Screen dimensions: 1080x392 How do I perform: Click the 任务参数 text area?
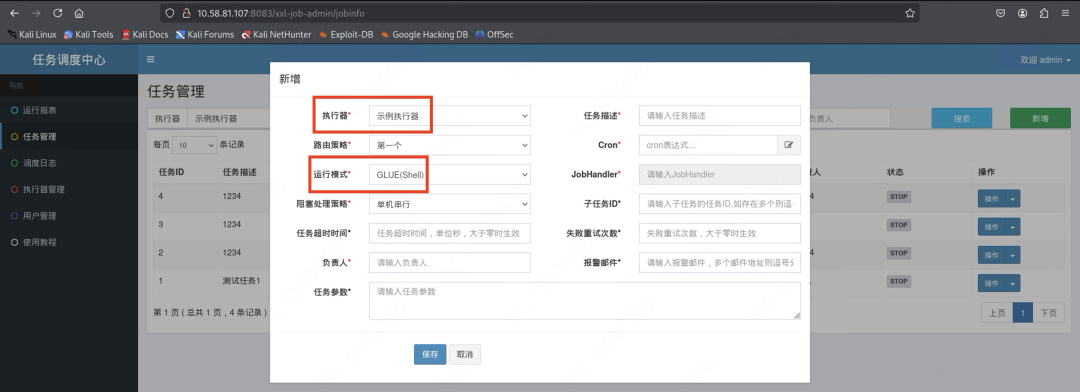point(585,300)
